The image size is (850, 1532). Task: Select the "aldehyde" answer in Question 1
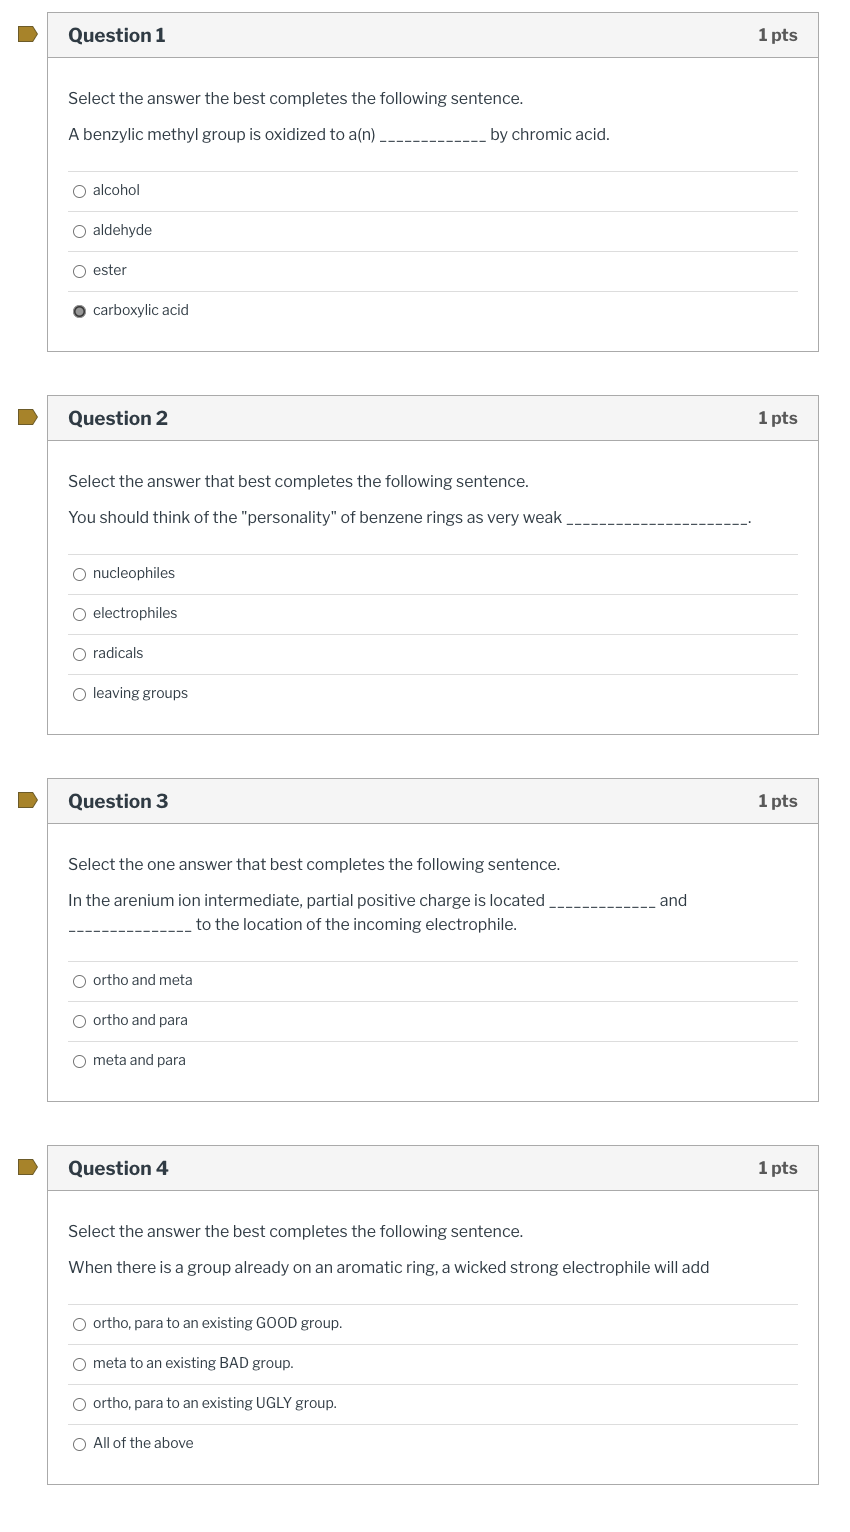click(x=79, y=231)
